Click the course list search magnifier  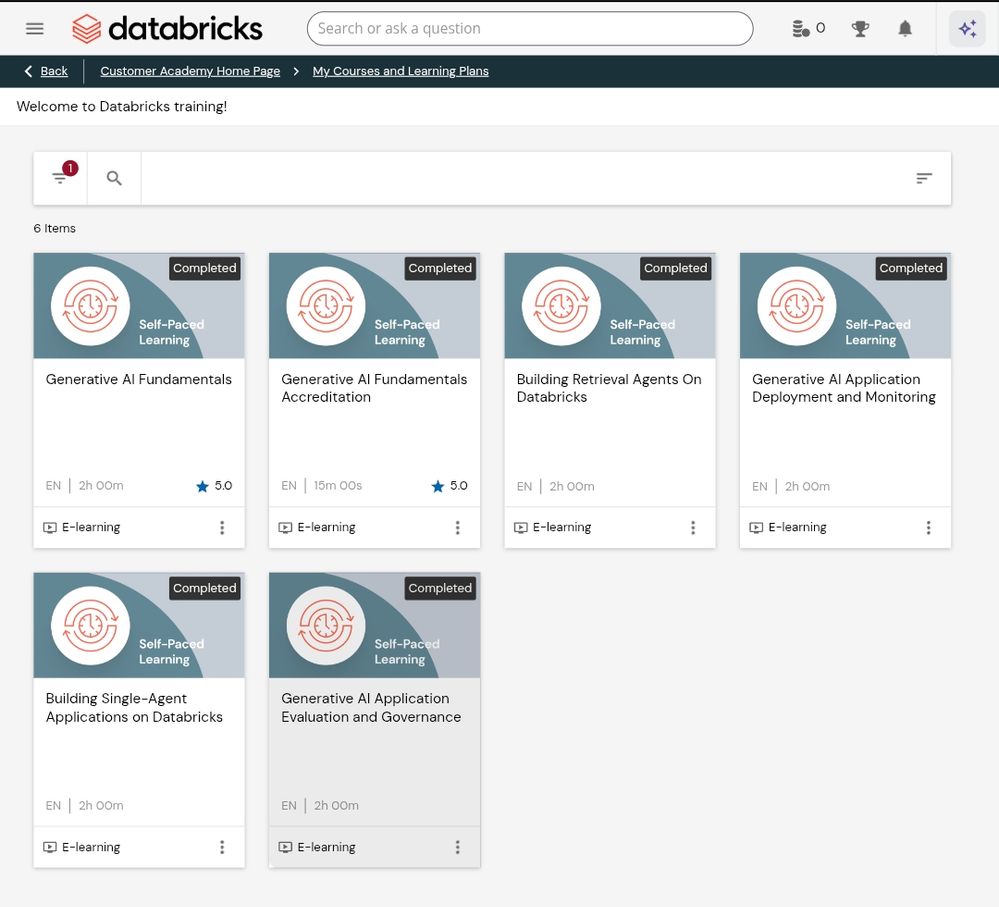coord(114,178)
